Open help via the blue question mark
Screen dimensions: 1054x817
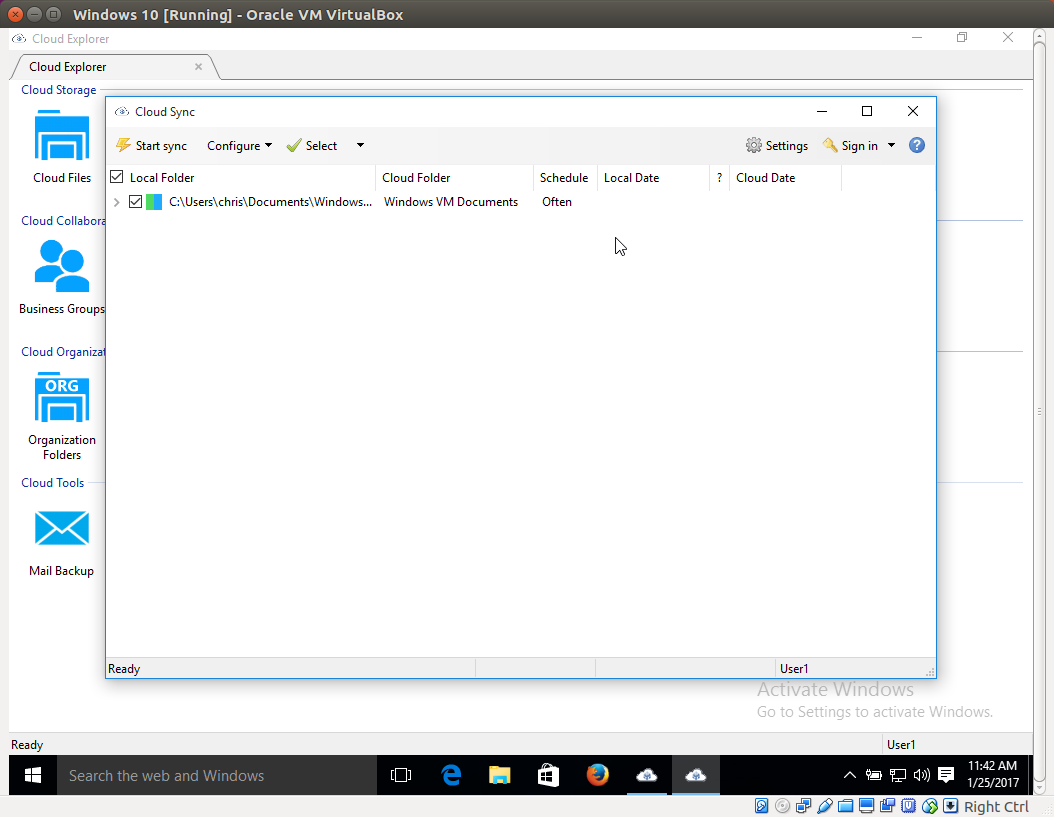917,145
